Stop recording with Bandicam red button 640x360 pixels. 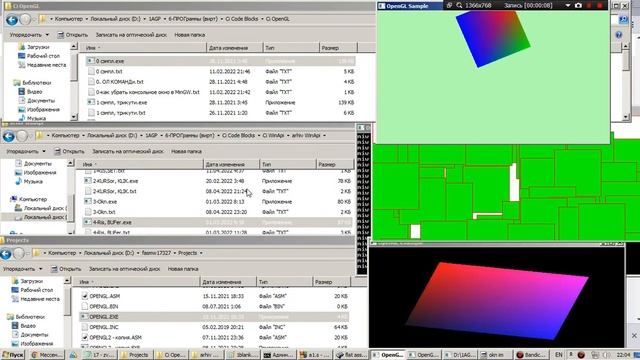pos(600,5)
